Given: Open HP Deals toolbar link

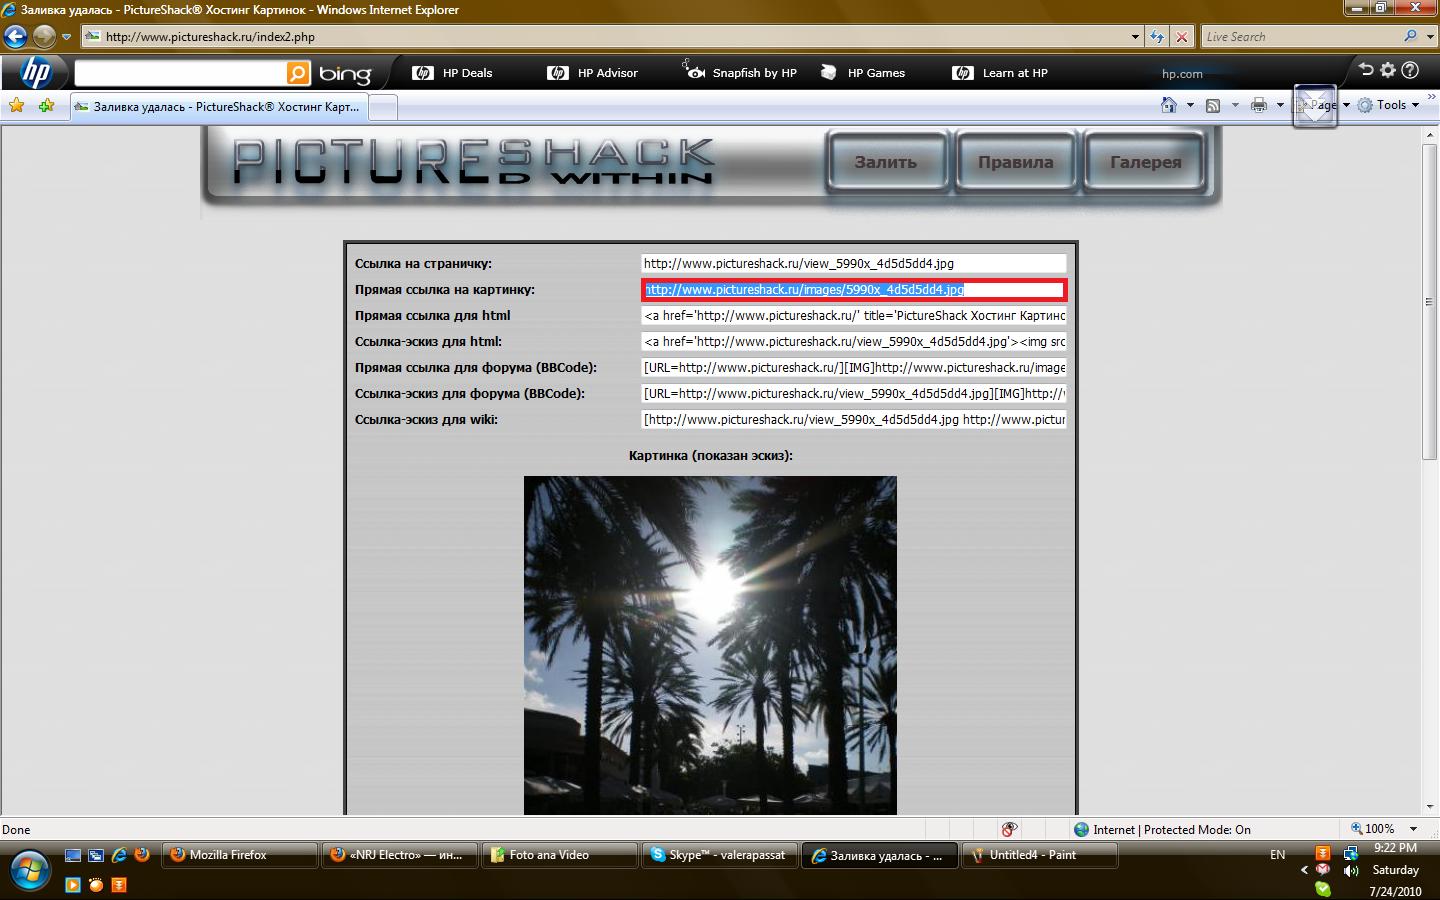Looking at the screenshot, I should pos(453,73).
